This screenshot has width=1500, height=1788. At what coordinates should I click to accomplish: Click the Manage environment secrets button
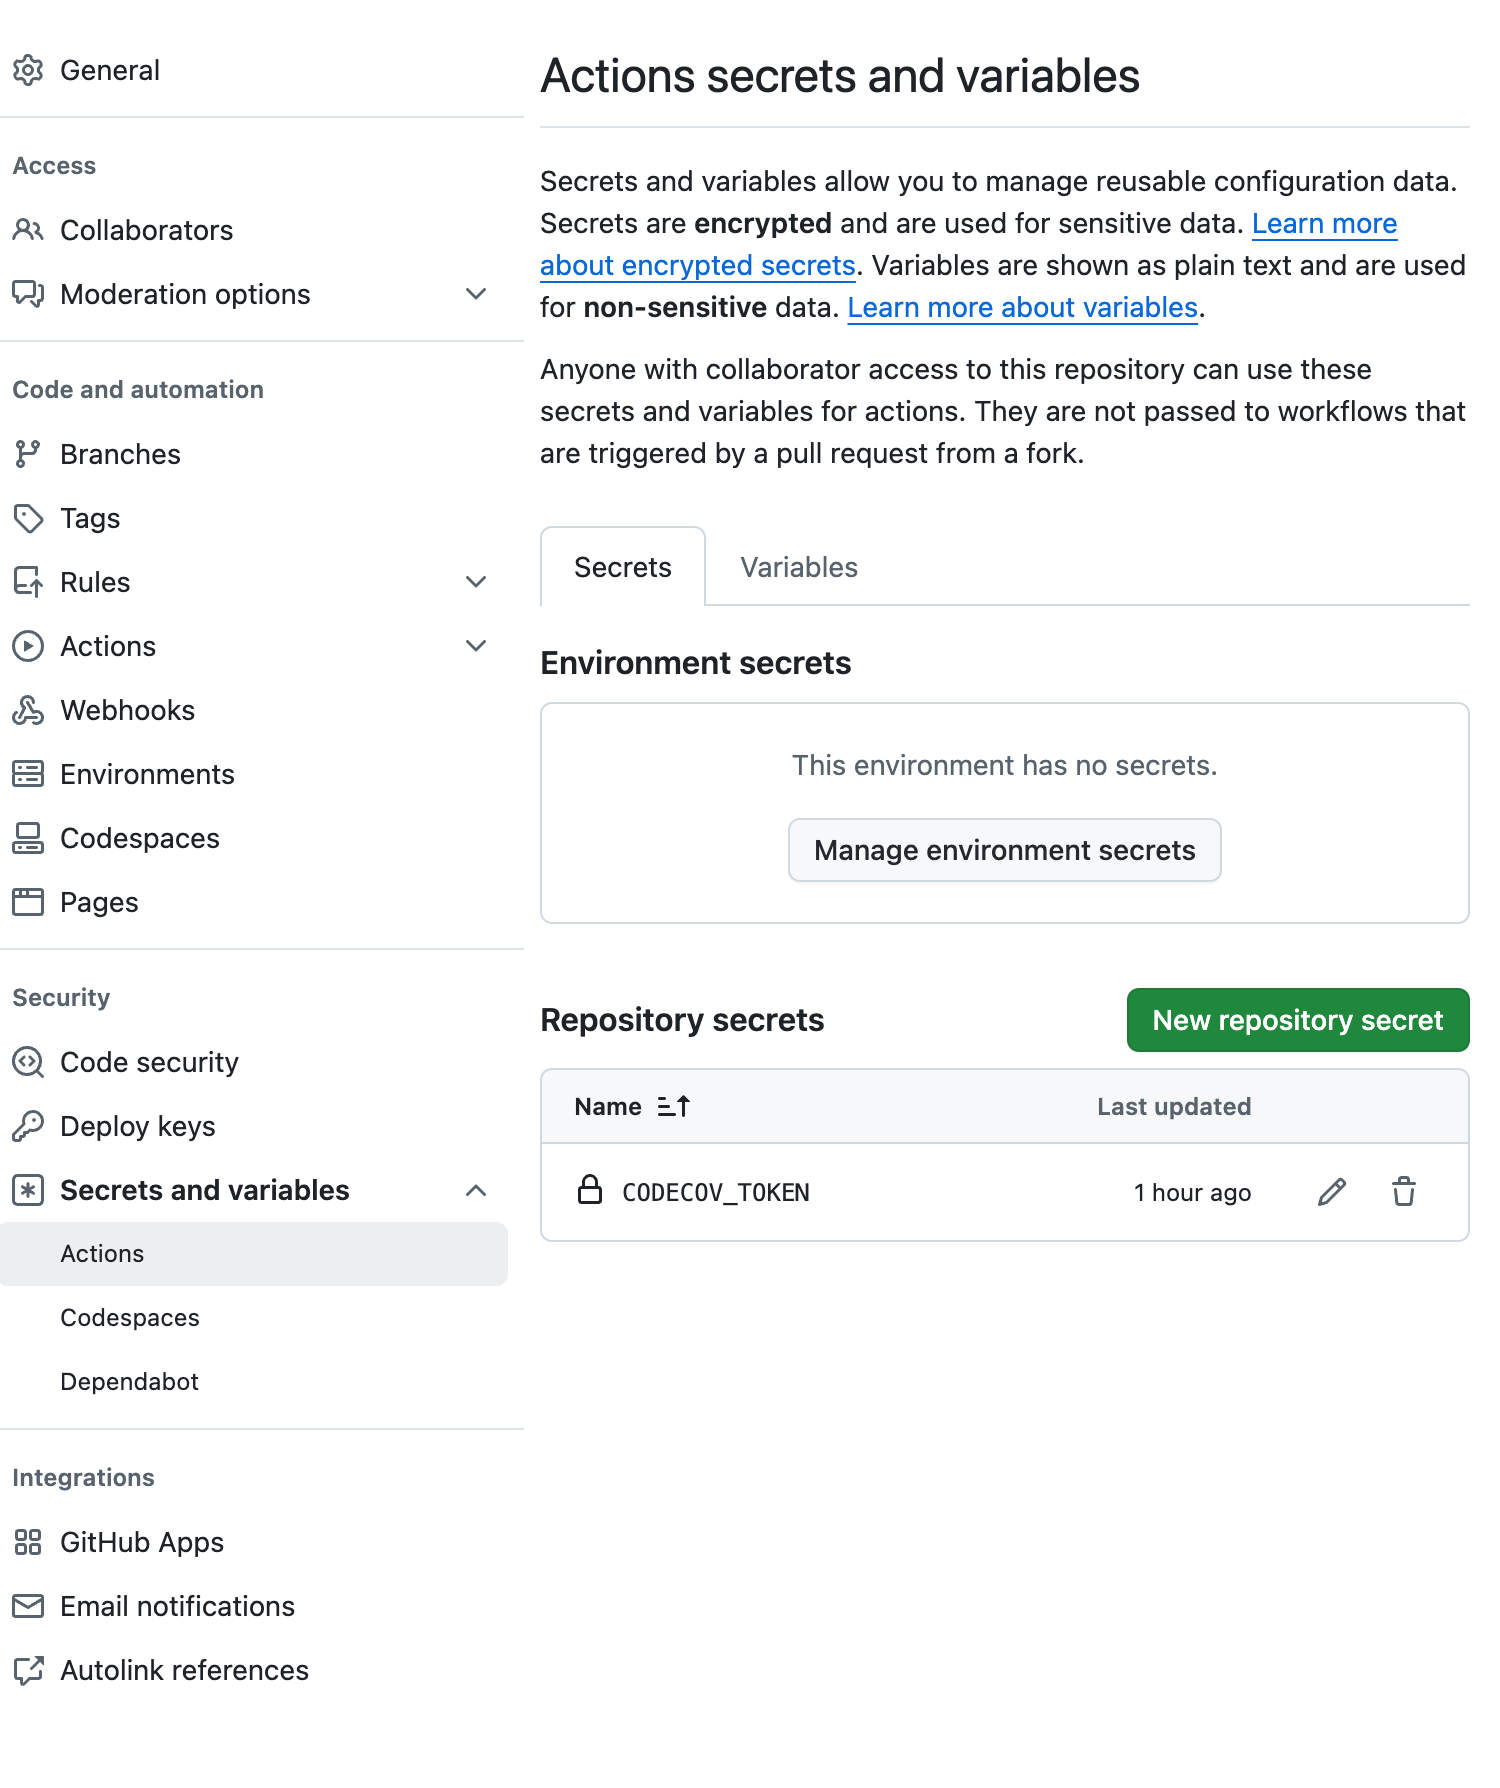click(1004, 850)
